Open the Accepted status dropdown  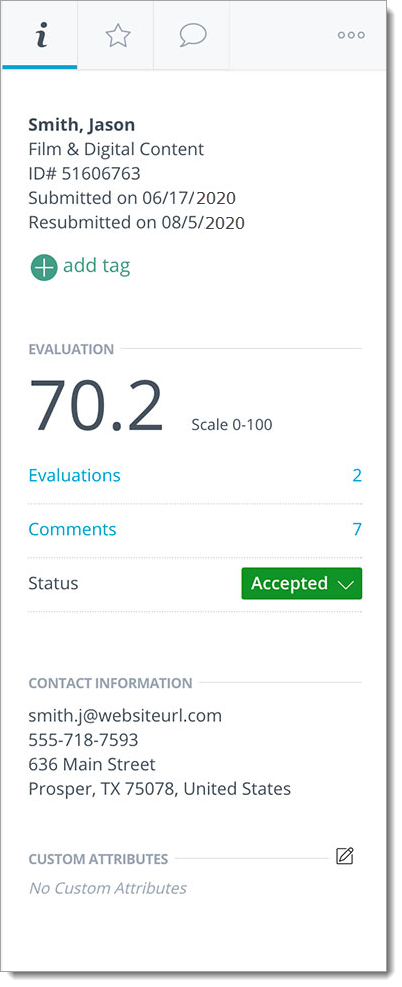tap(301, 584)
